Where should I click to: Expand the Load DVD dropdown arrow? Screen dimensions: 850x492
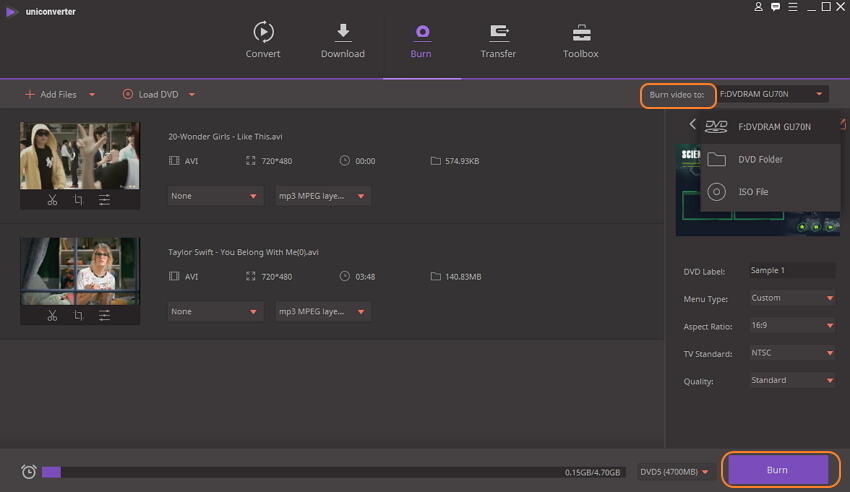coord(192,94)
